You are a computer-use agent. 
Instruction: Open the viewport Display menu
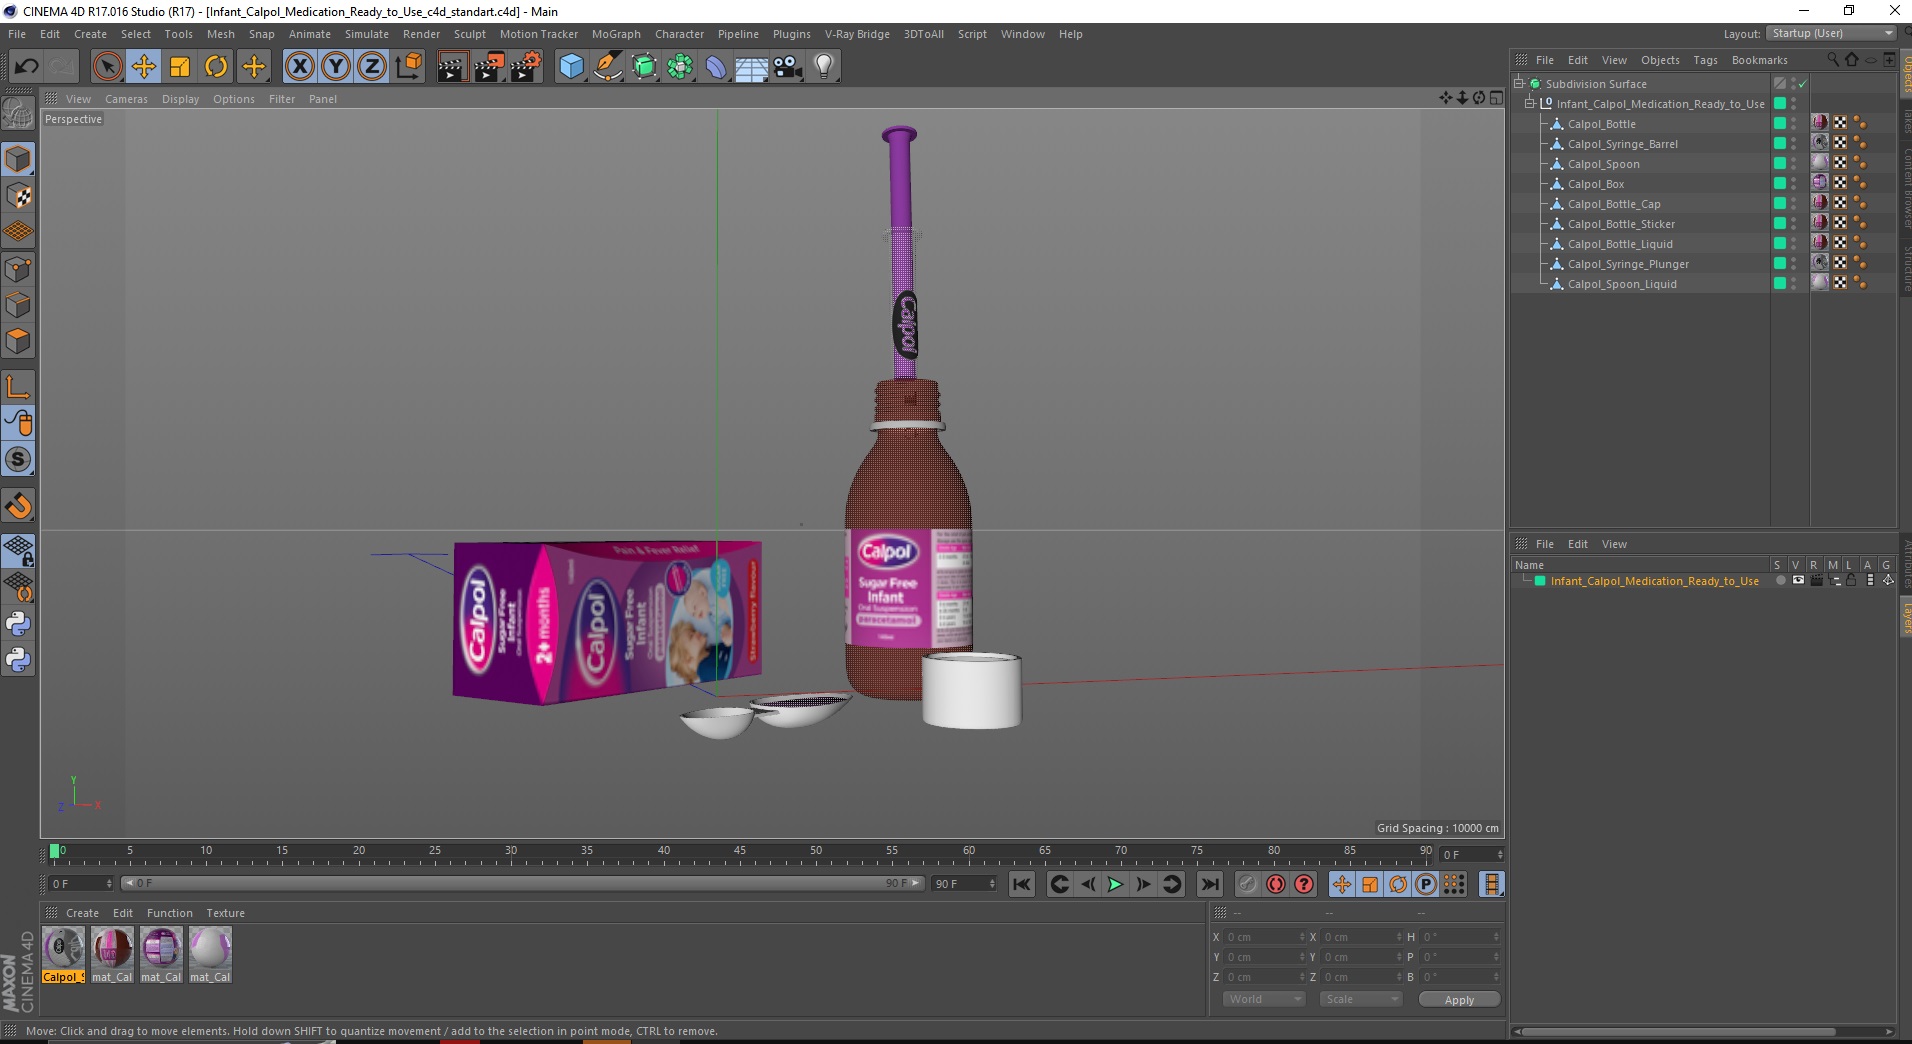(180, 99)
